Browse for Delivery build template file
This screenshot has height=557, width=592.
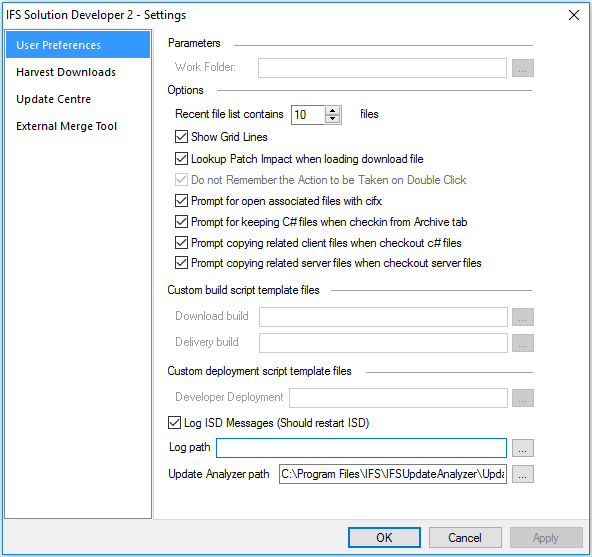[523, 343]
